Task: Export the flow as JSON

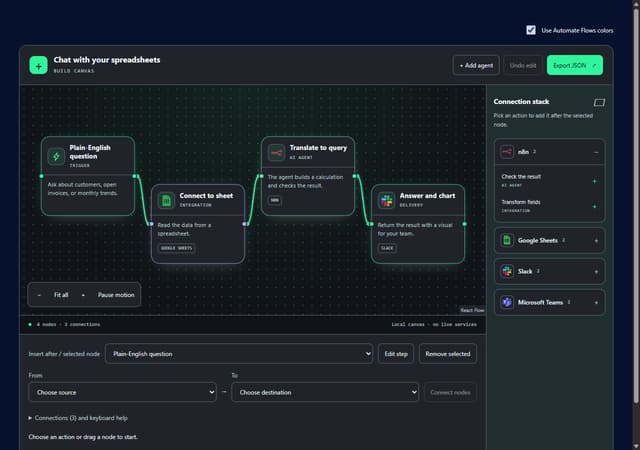Action: pos(575,65)
